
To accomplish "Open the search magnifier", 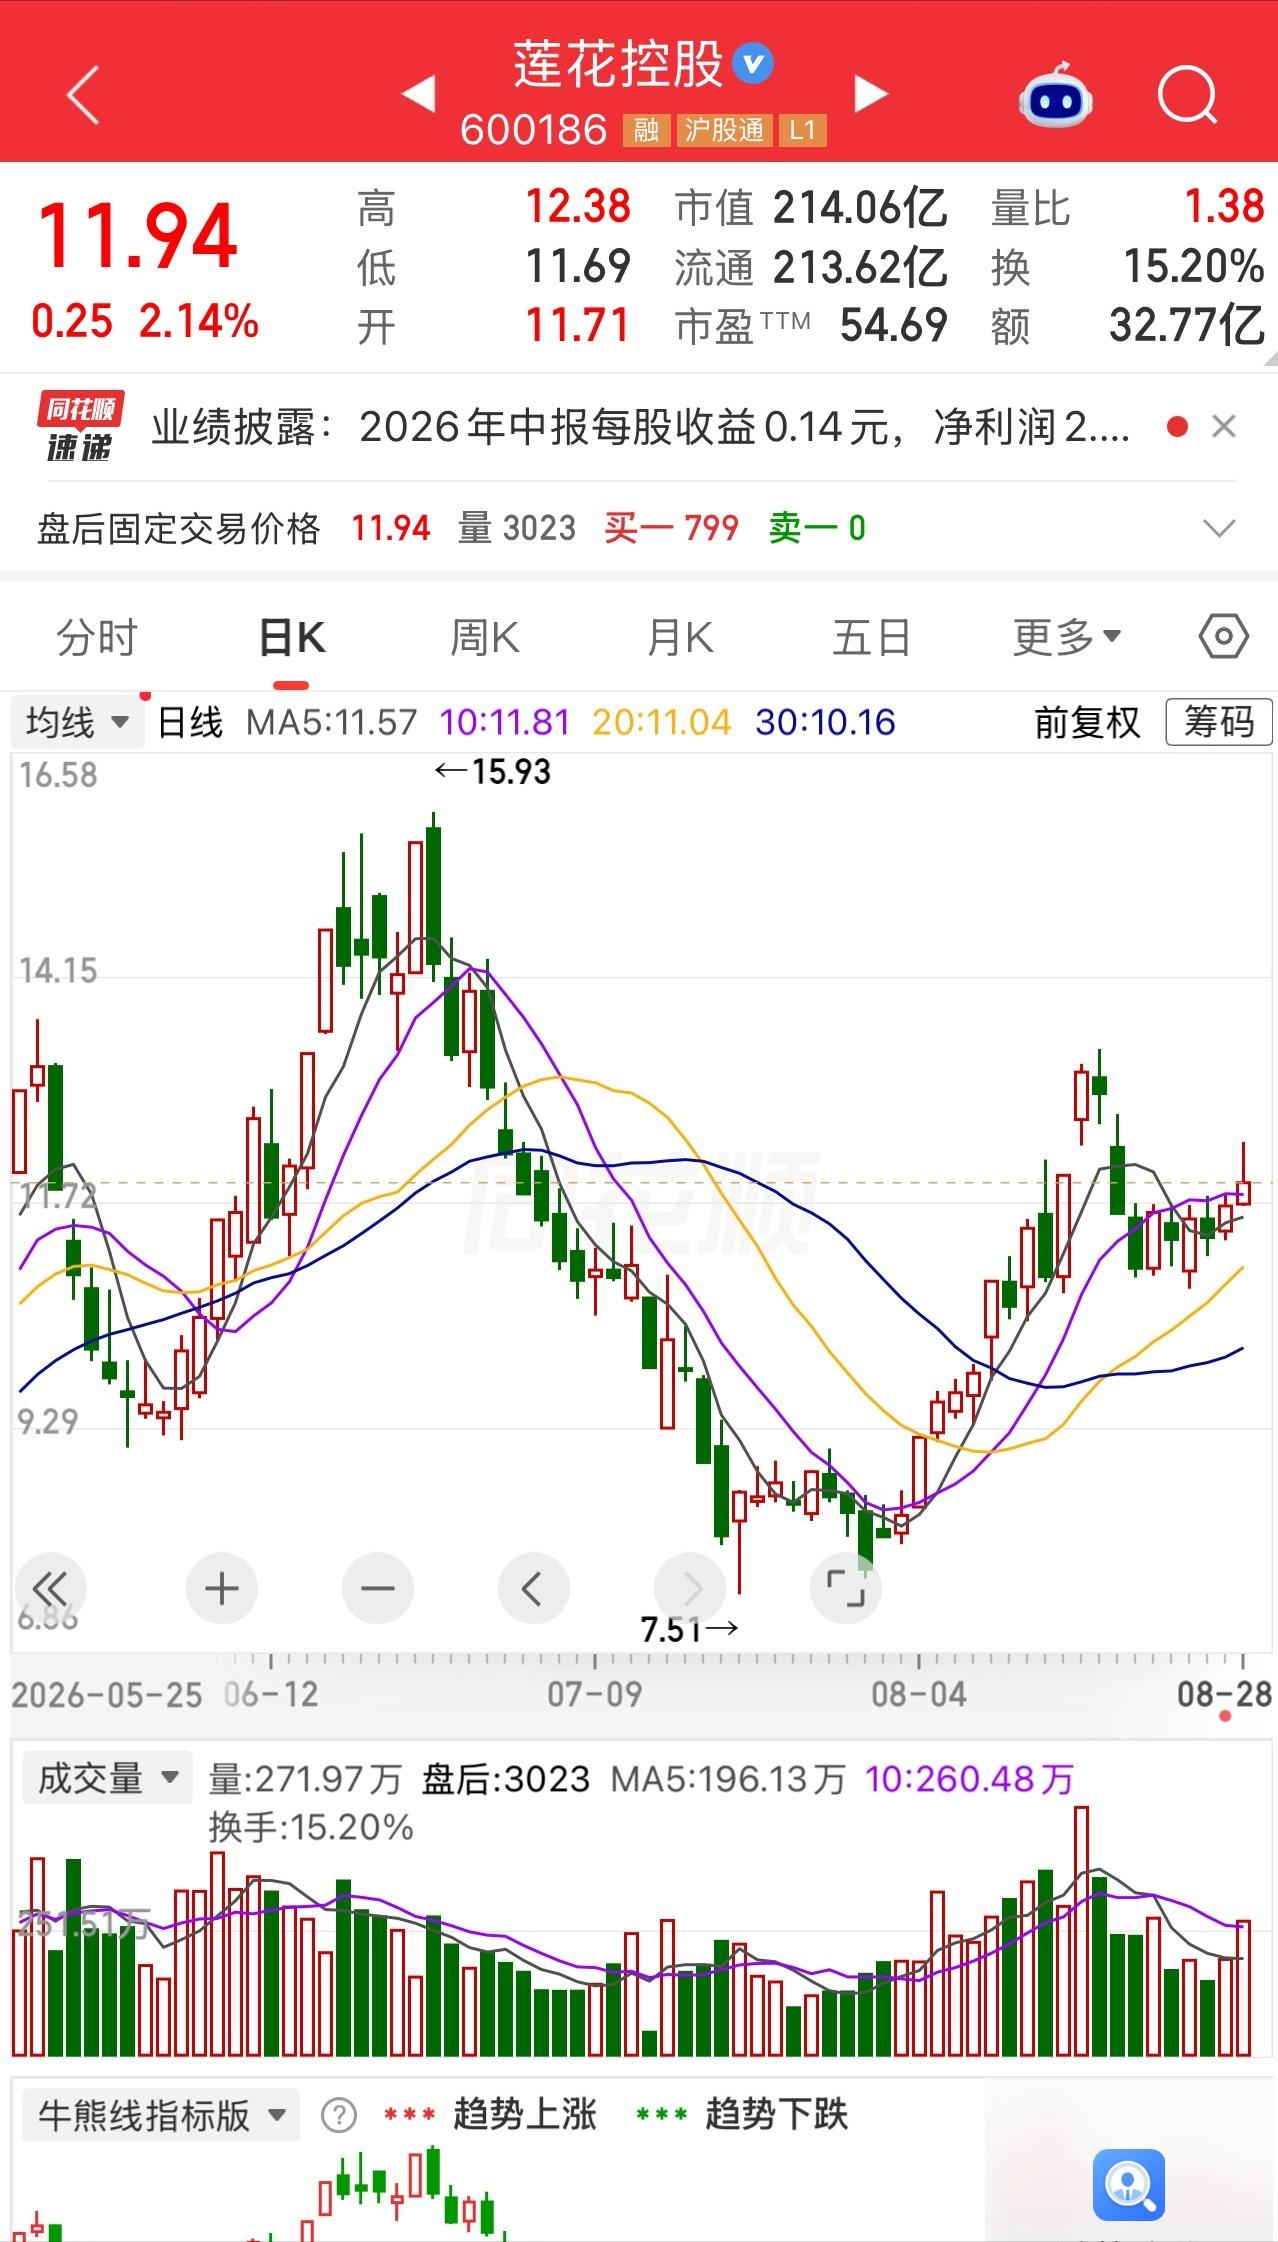I will (1187, 96).
